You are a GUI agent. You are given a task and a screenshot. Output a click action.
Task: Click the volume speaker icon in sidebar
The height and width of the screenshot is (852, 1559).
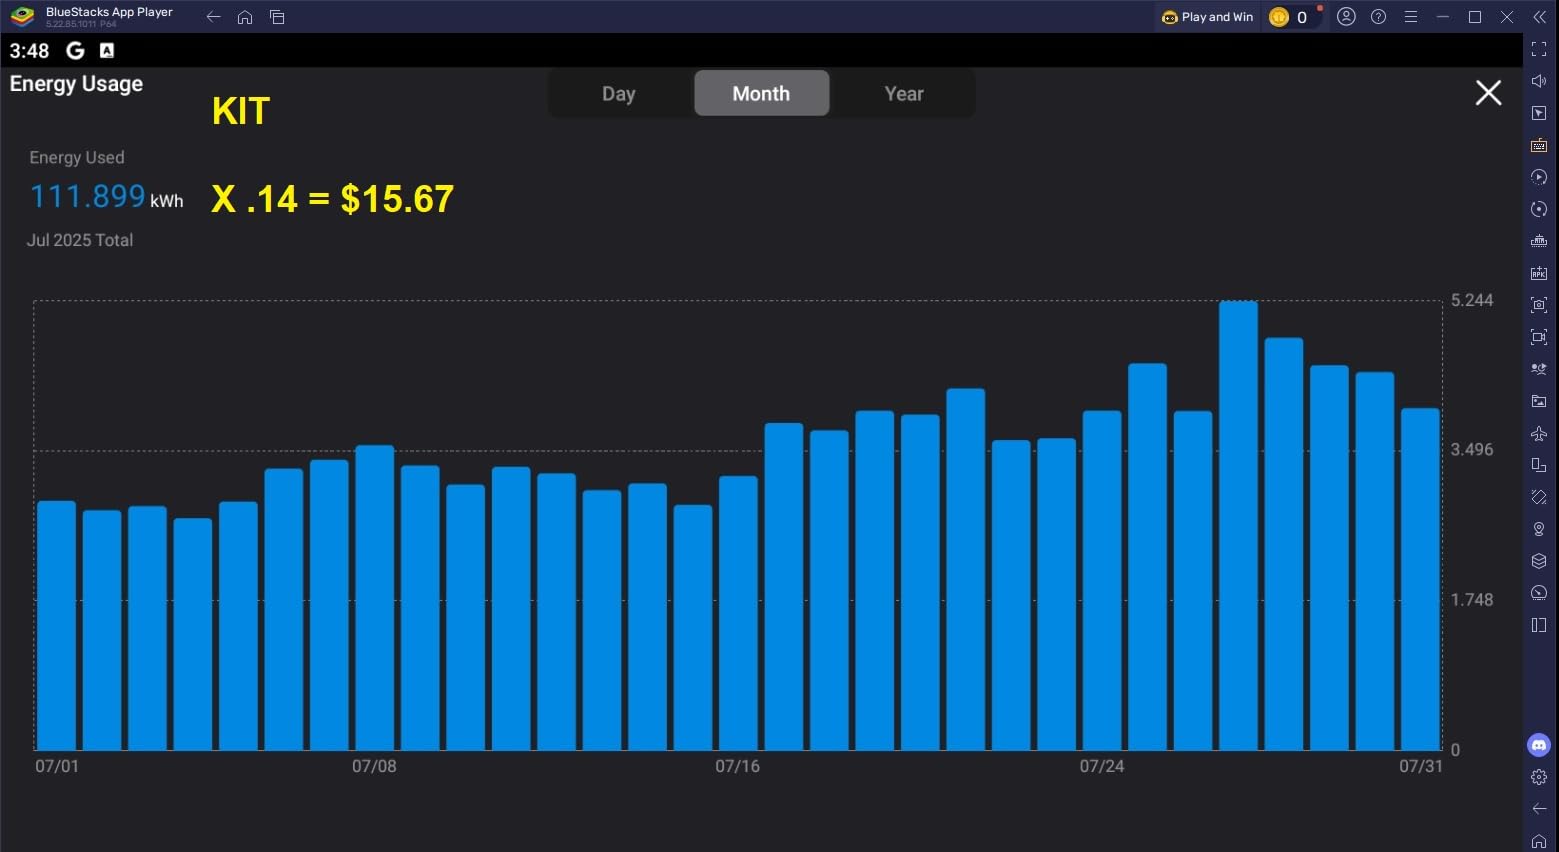click(x=1539, y=81)
